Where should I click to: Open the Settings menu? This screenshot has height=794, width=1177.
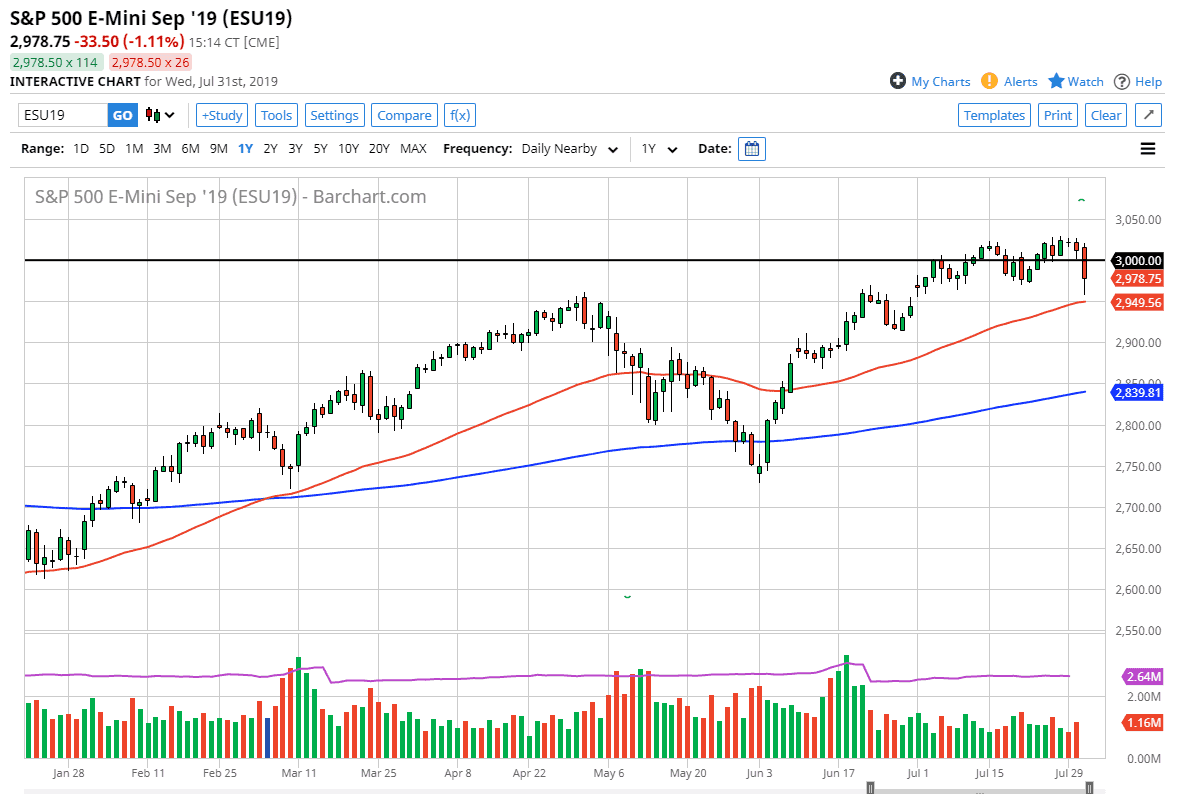click(335, 115)
